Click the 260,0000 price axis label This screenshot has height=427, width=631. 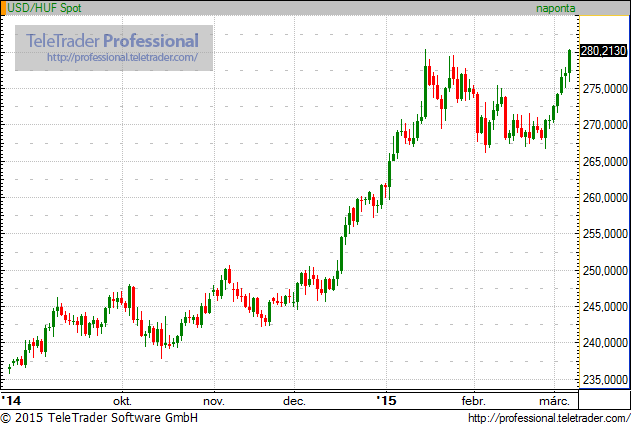(605, 198)
